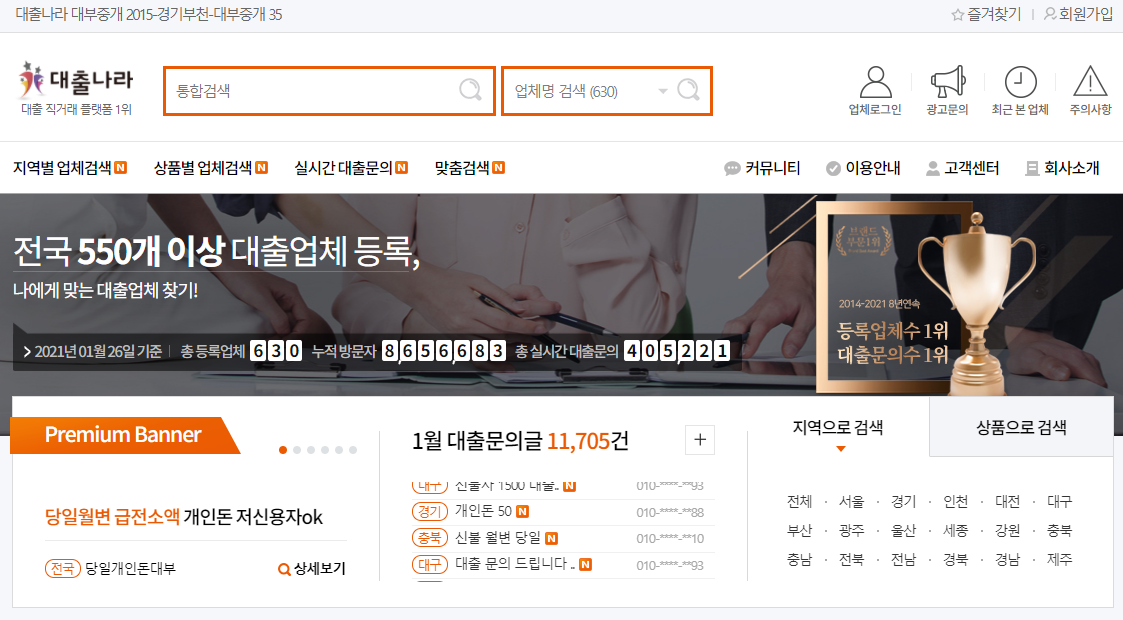Image resolution: width=1123 pixels, height=620 pixels.
Task: Select region 경남
Action: 1007,559
